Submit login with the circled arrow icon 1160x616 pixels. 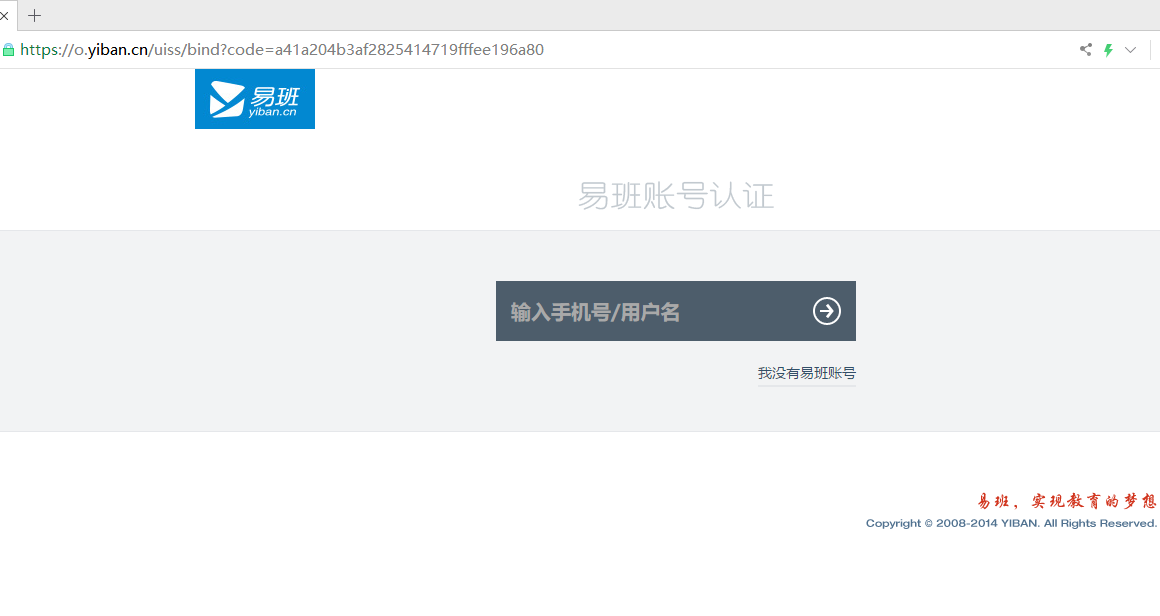point(826,311)
